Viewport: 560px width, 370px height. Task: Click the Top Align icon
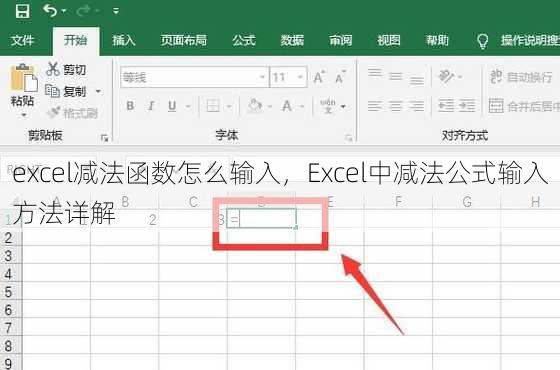coord(375,75)
